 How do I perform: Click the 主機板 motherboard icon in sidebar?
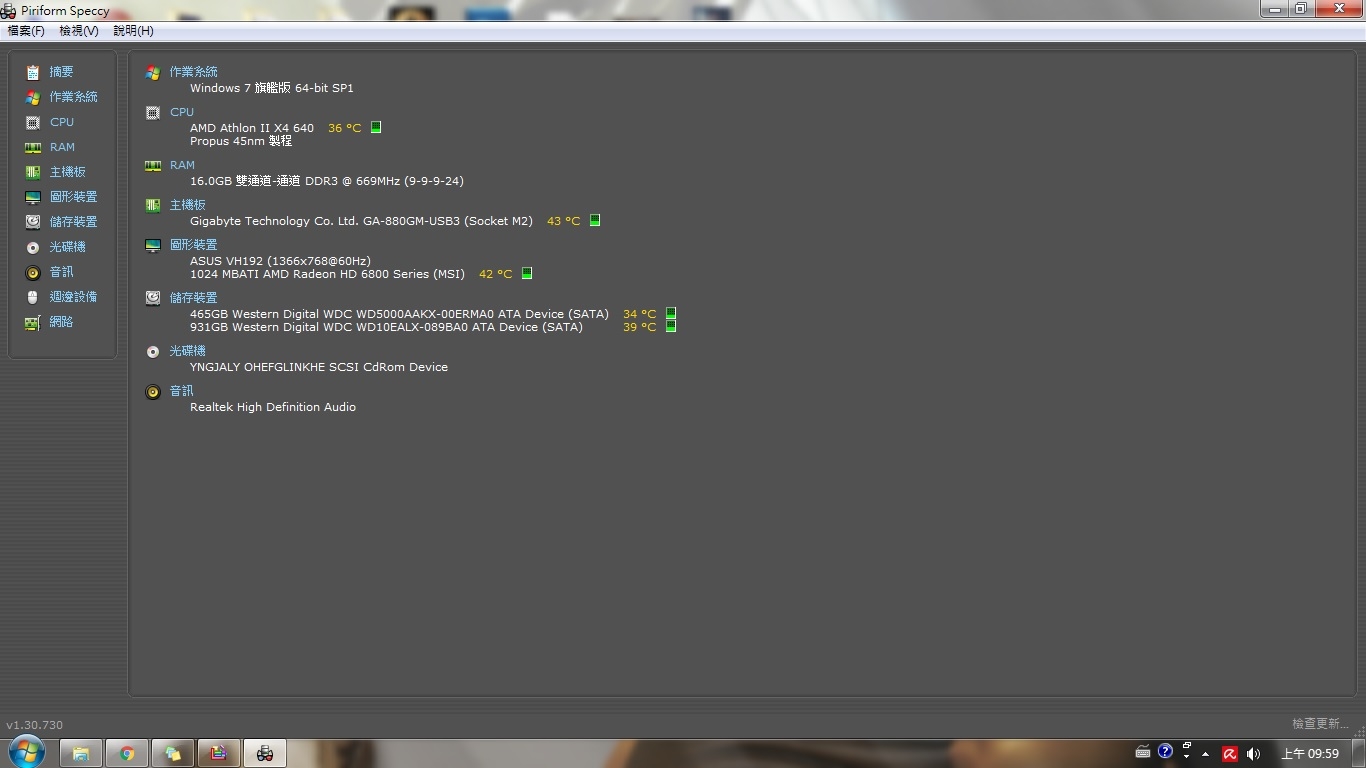(x=33, y=172)
